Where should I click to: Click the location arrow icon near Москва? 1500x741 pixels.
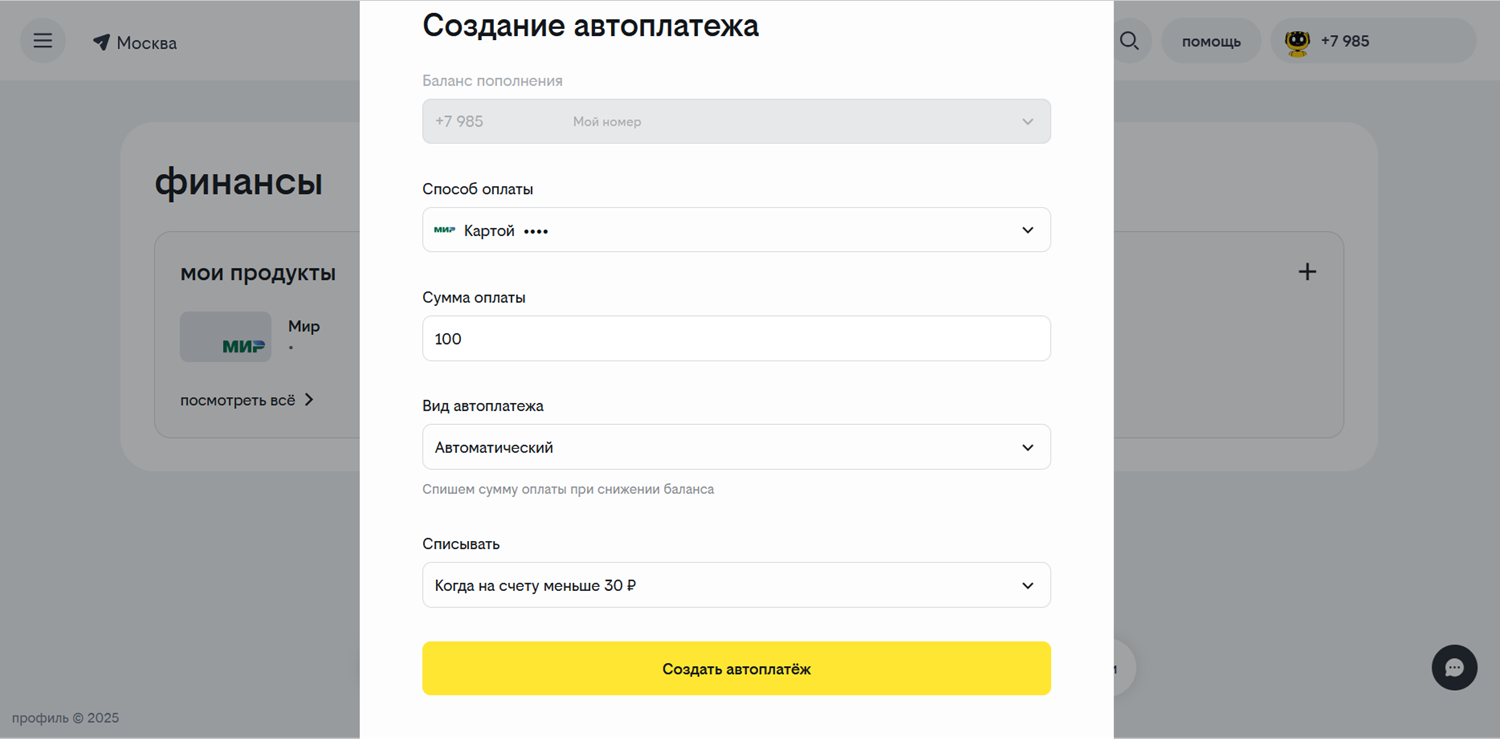pos(101,43)
